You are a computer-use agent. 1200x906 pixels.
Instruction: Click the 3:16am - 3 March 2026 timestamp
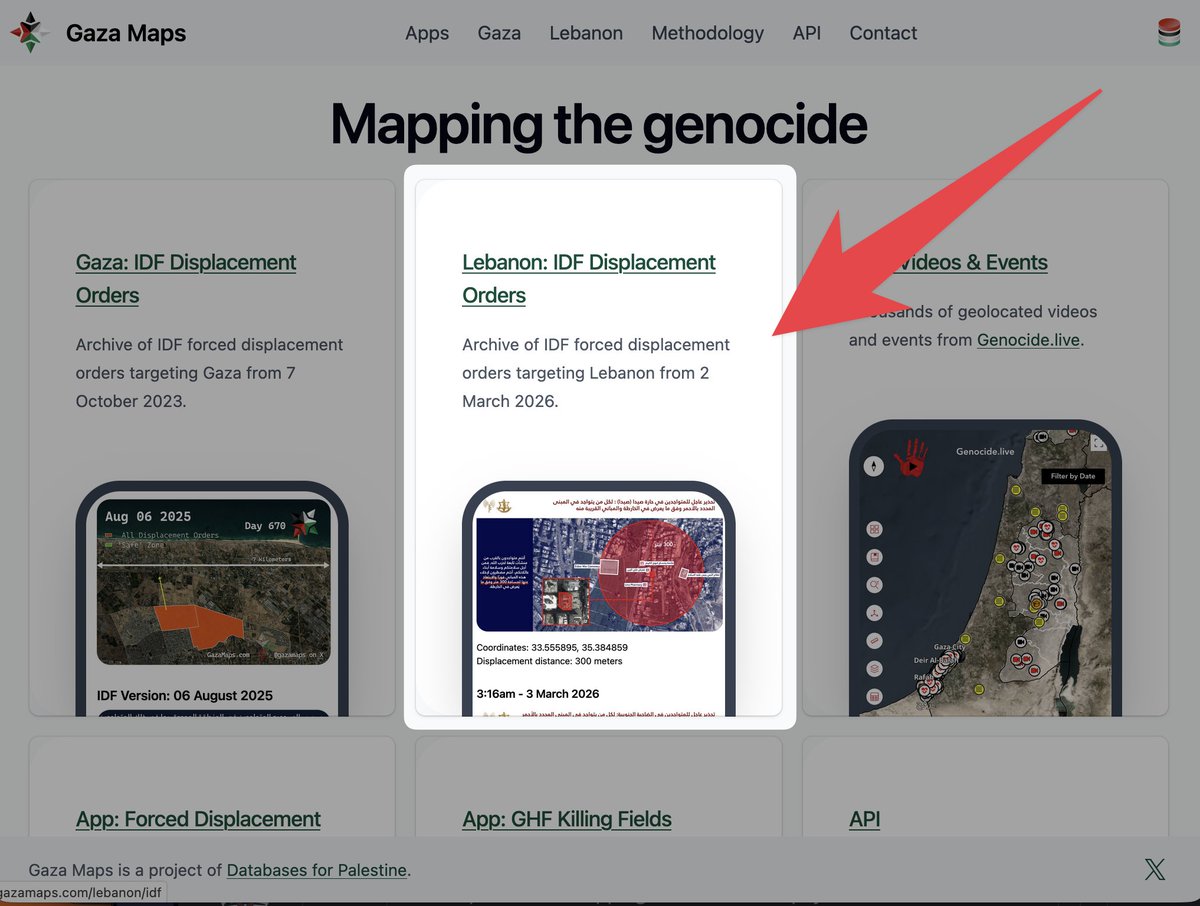tap(538, 693)
